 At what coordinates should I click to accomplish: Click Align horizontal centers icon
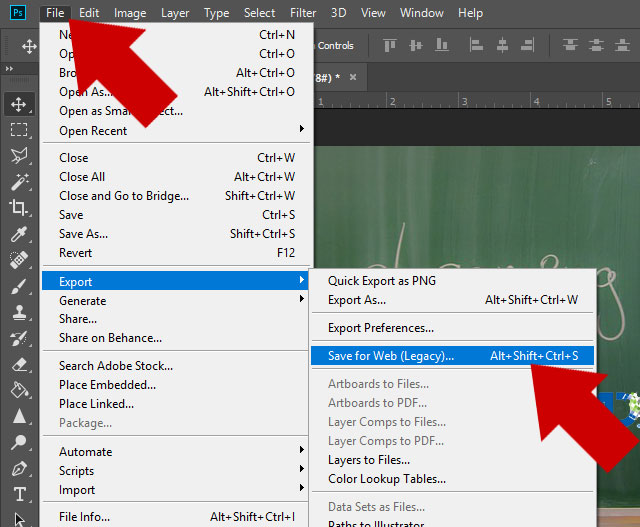[x=502, y=45]
